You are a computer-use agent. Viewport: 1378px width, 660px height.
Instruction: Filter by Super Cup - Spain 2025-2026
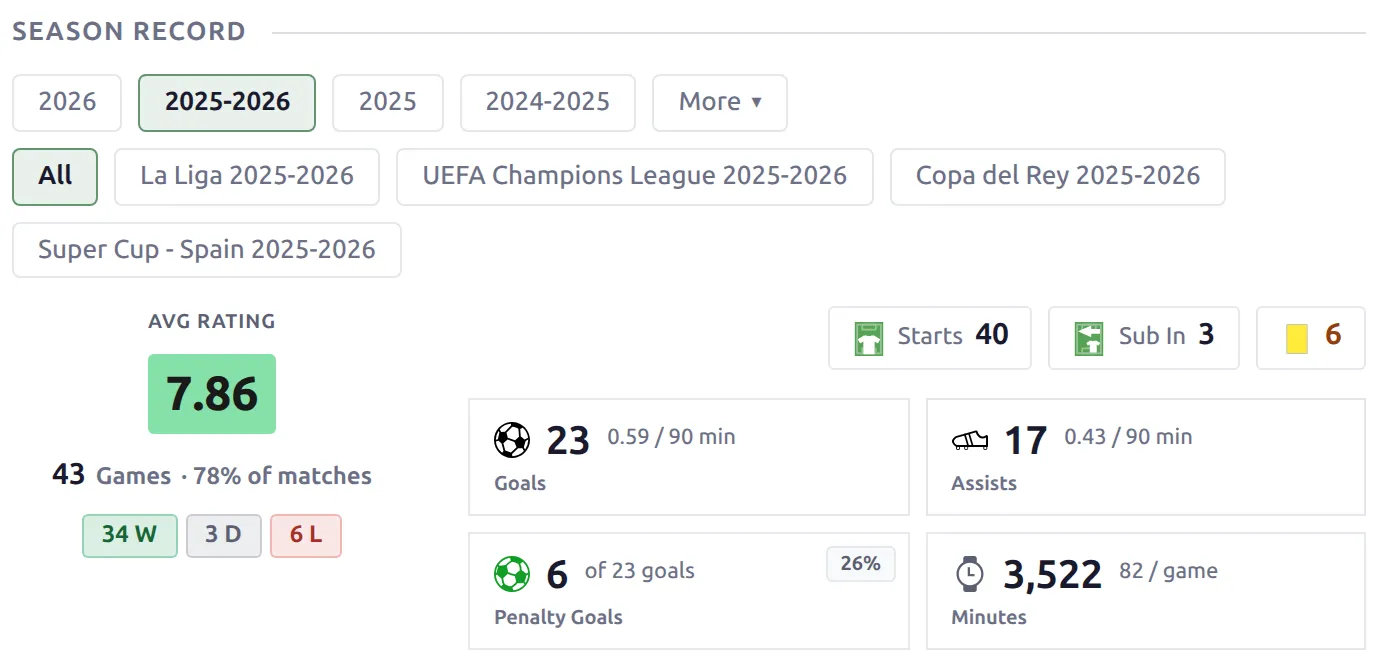pos(207,250)
